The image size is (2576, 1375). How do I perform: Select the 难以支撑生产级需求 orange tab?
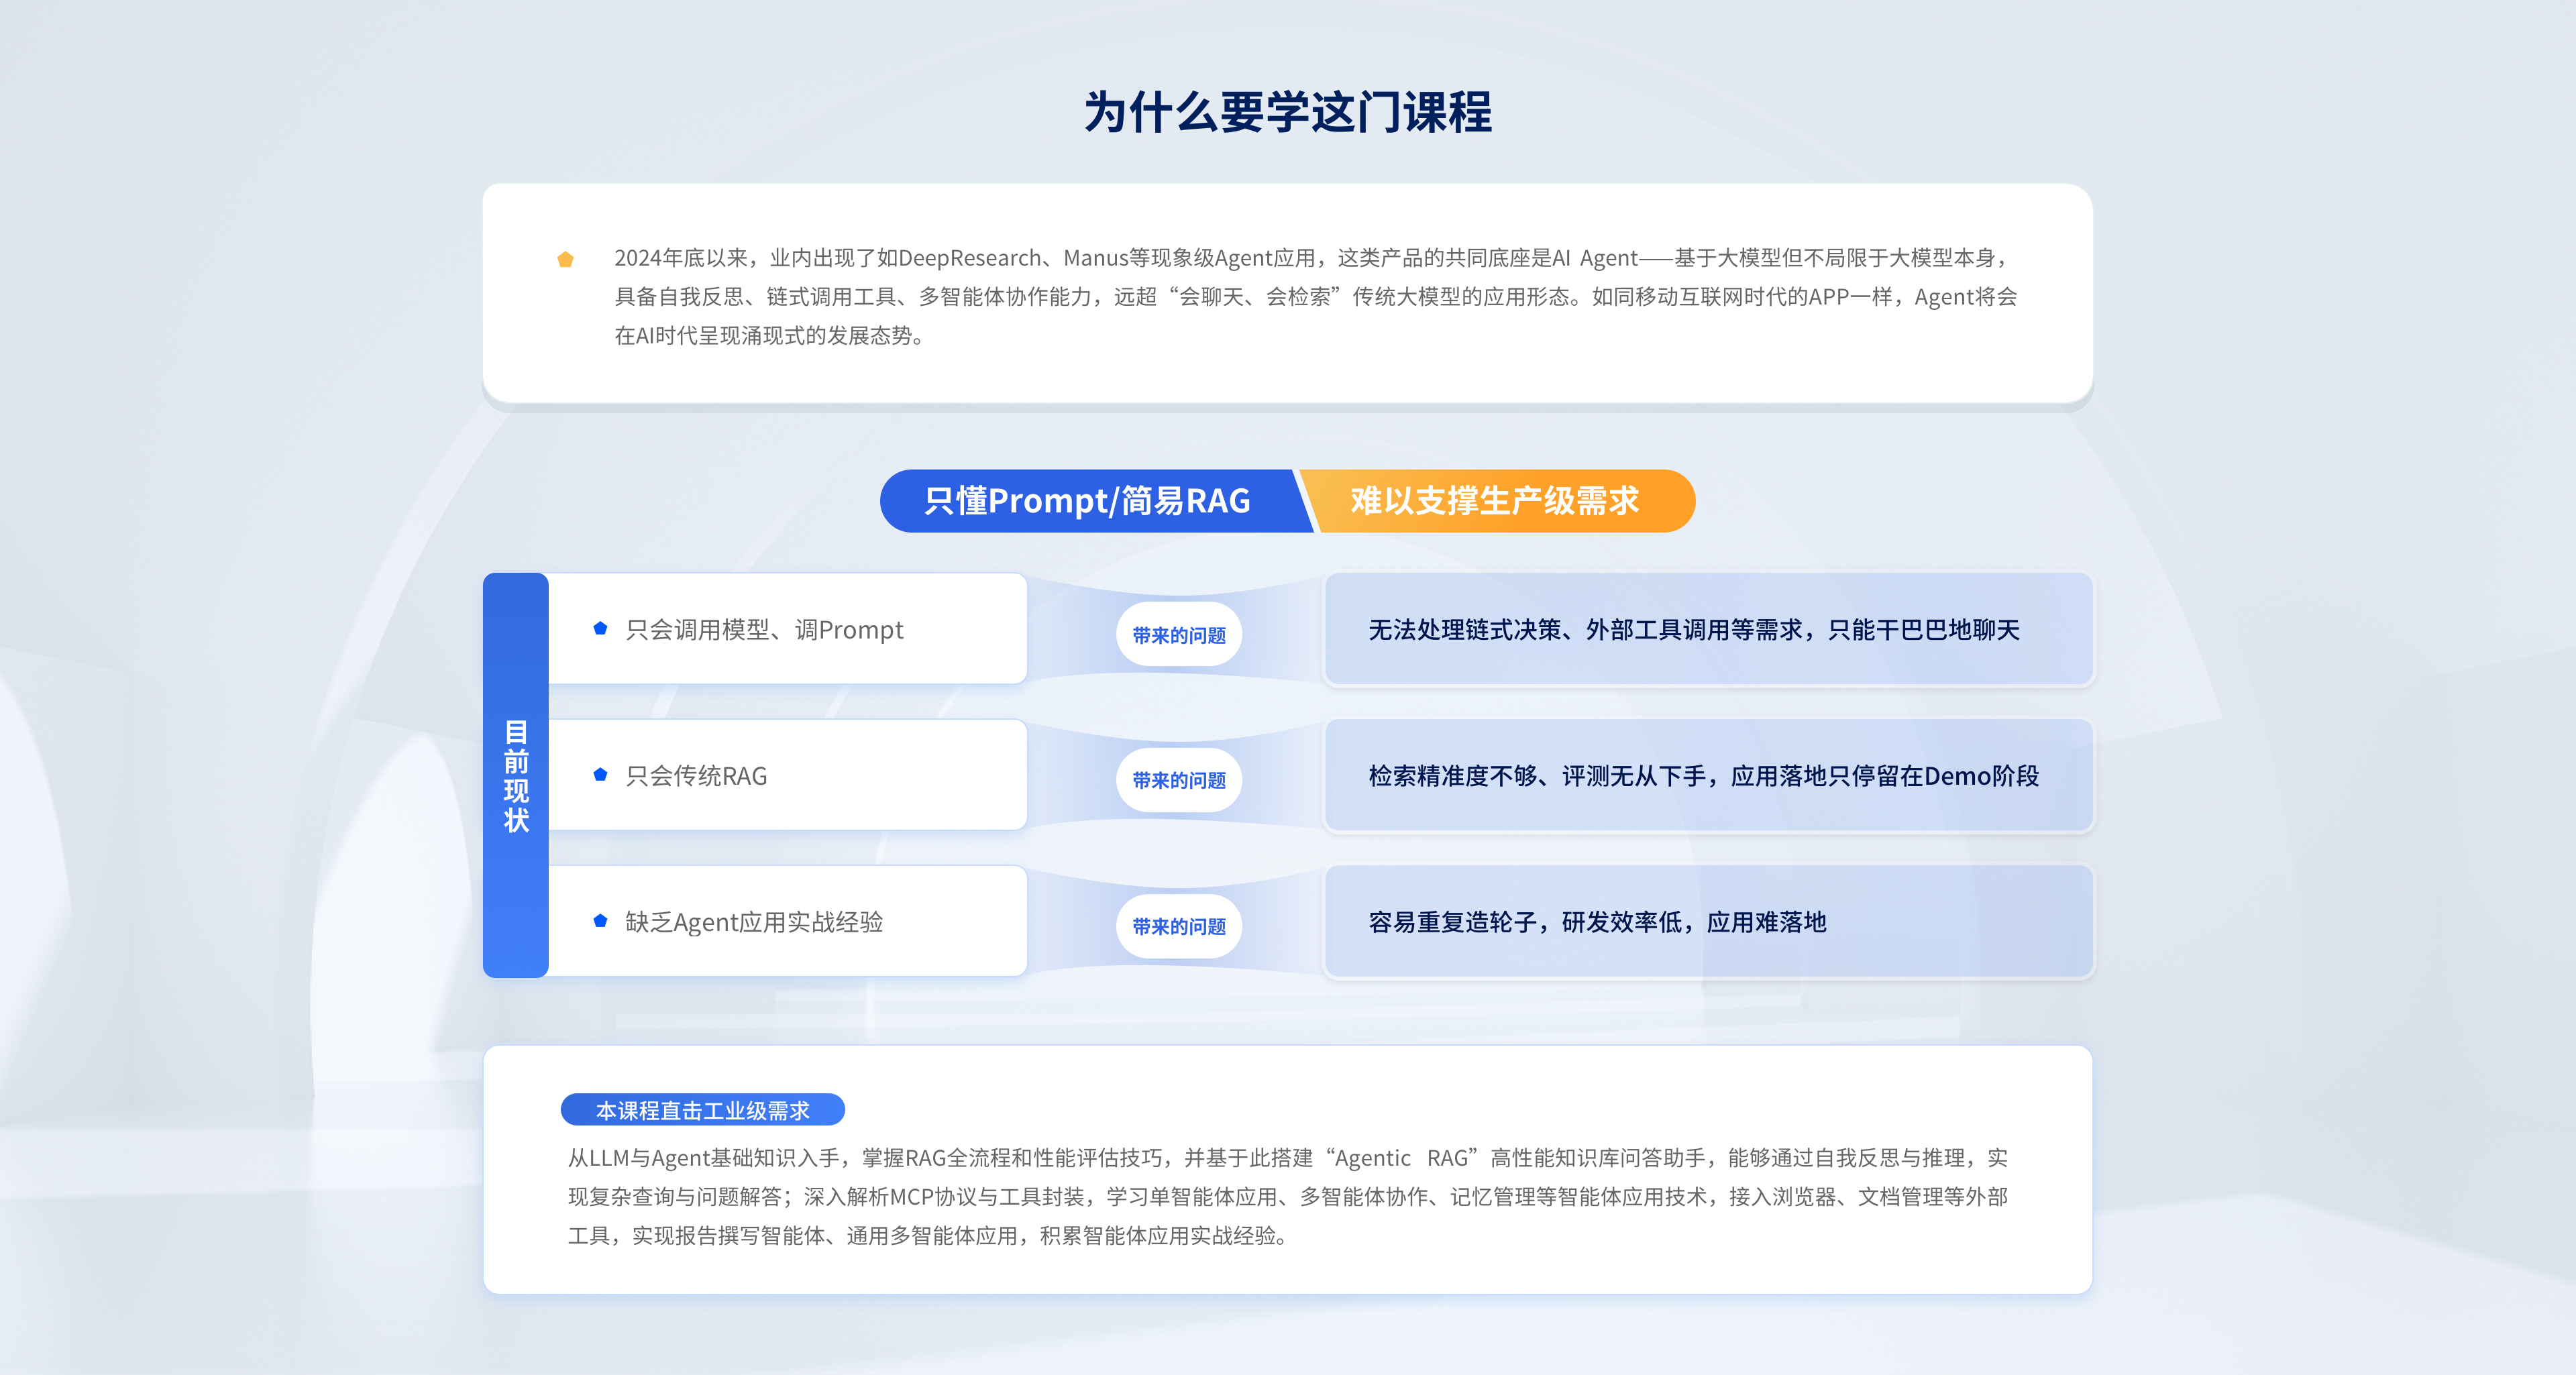pyautogui.click(x=1494, y=500)
